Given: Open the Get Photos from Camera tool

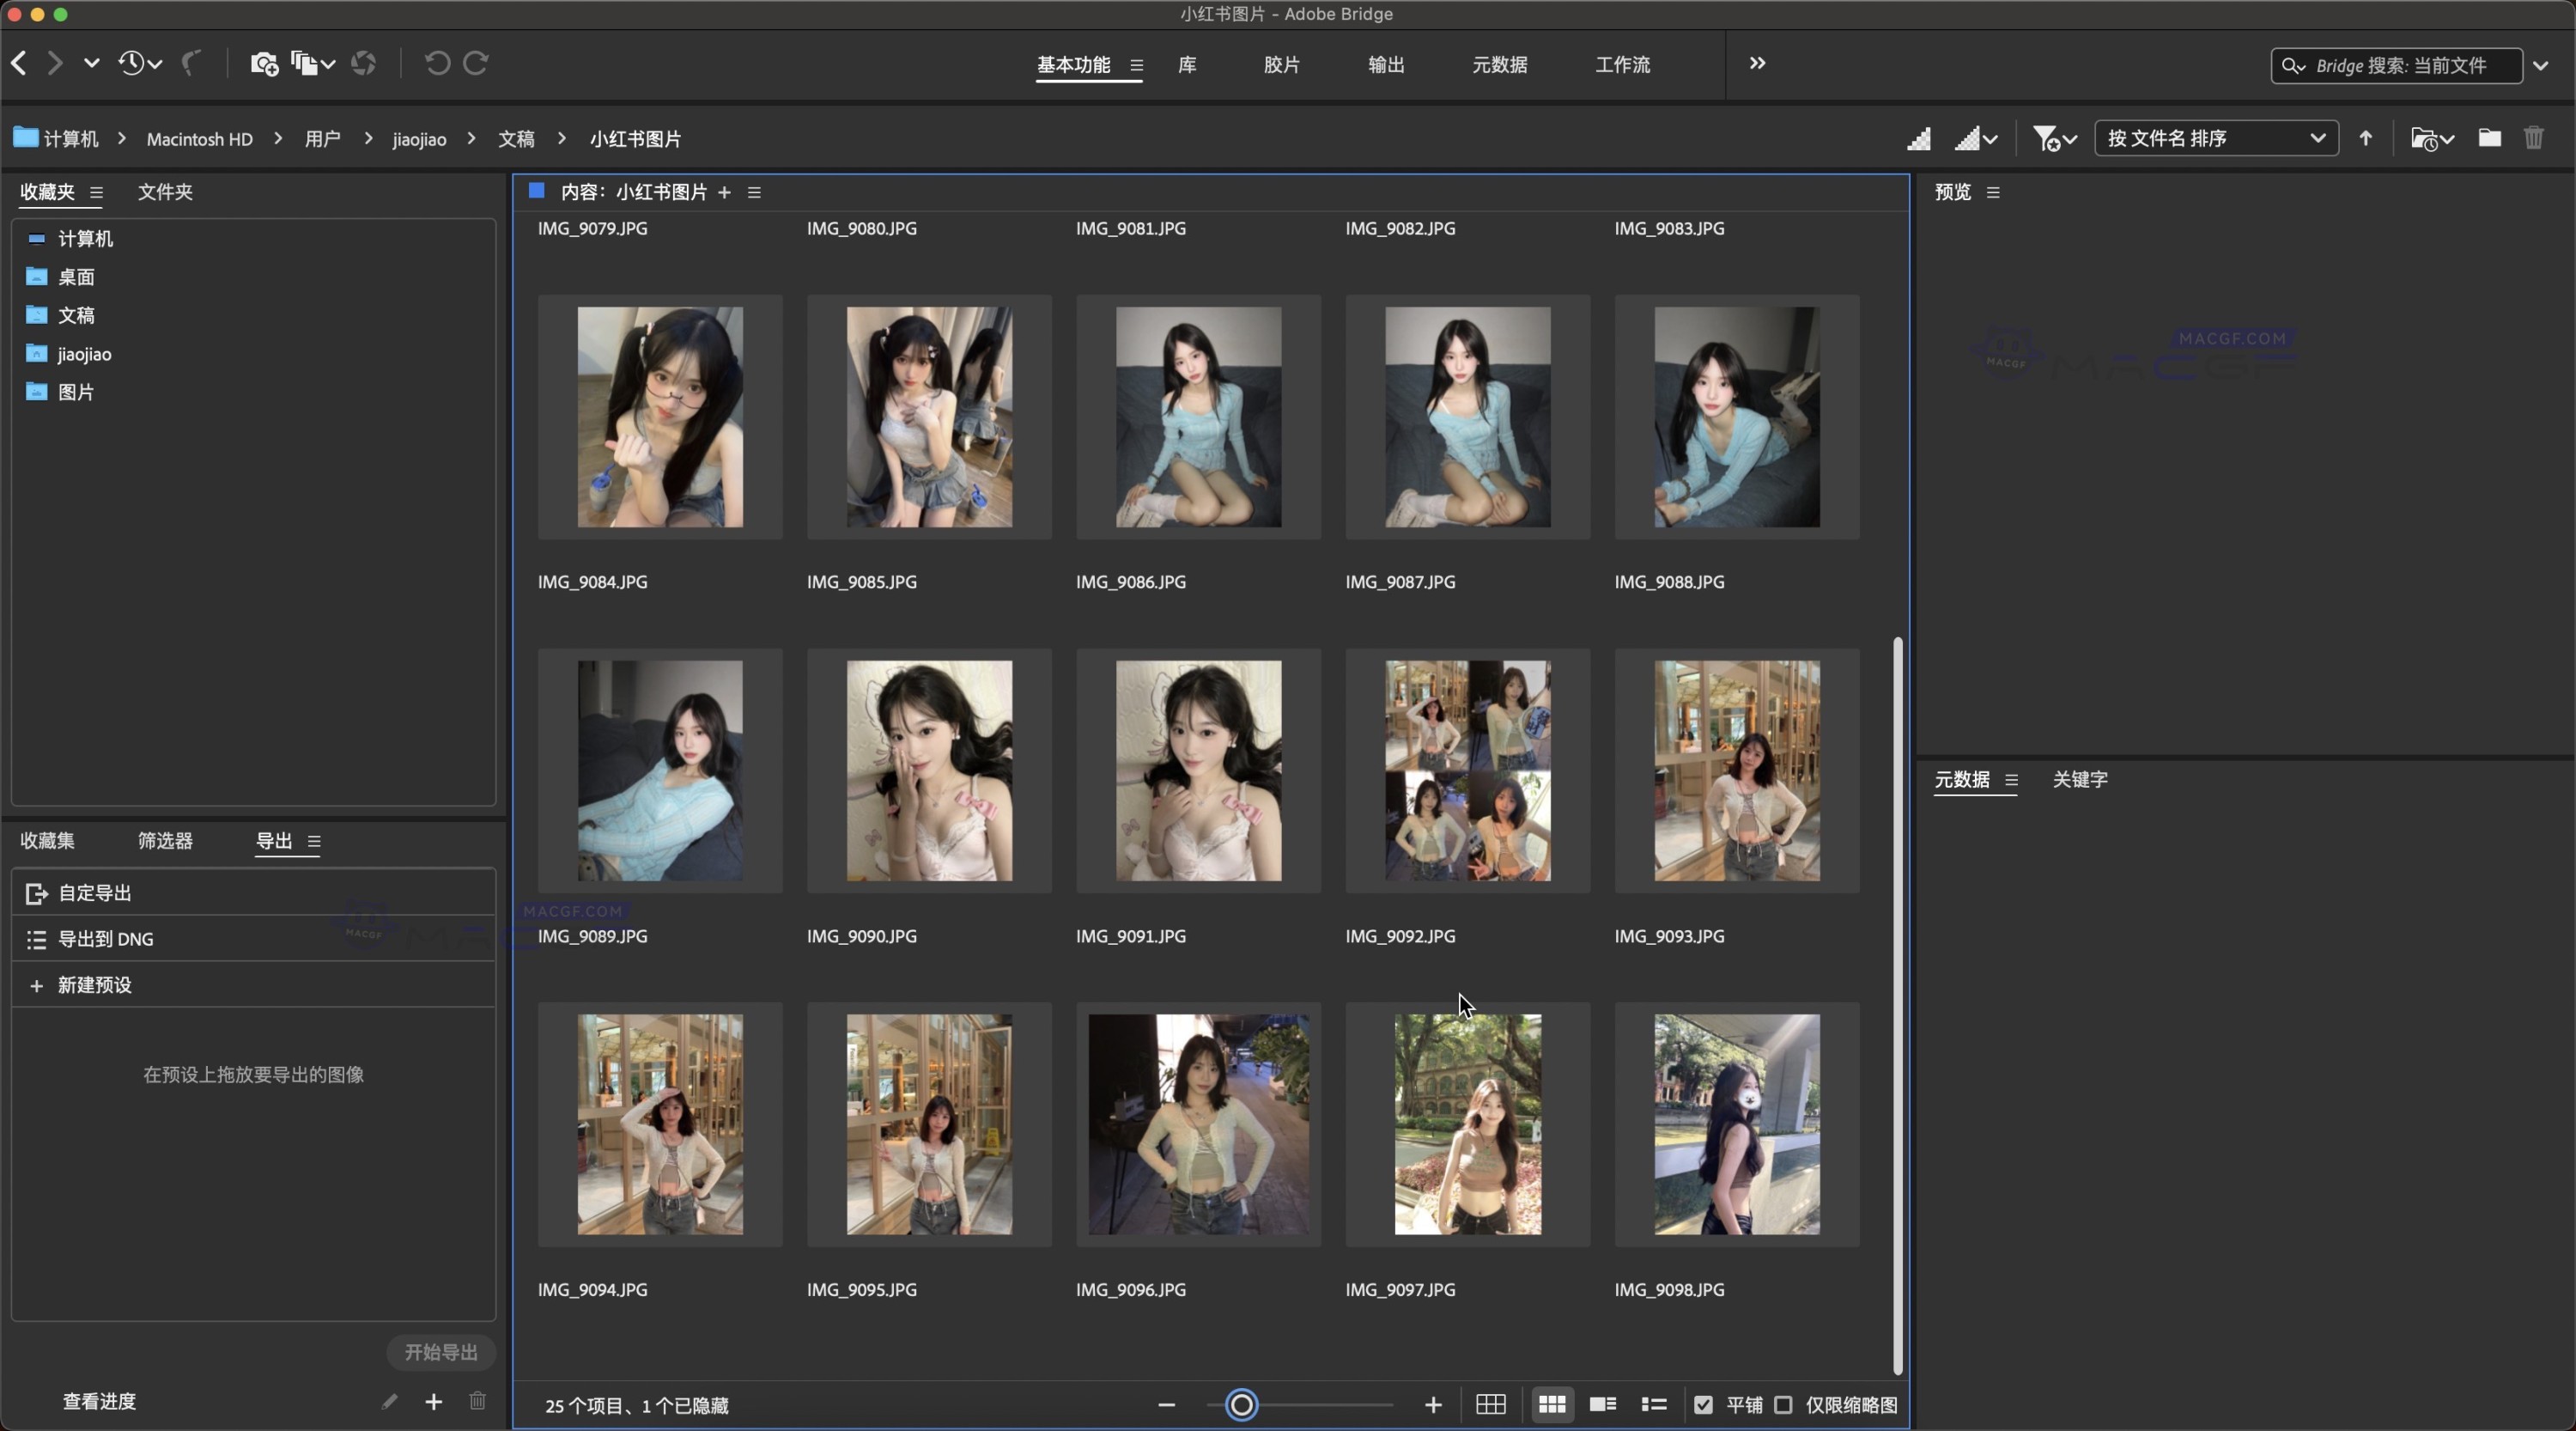Looking at the screenshot, I should coord(264,63).
